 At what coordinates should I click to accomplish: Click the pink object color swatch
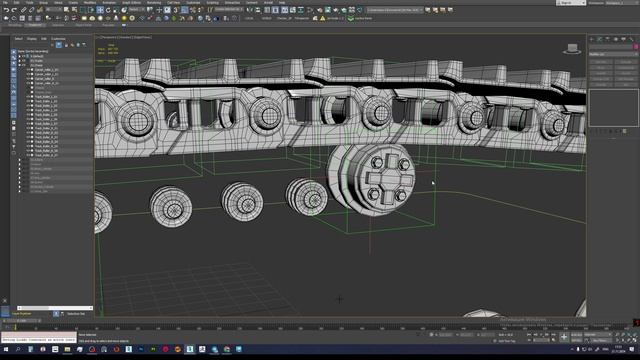(636, 47)
